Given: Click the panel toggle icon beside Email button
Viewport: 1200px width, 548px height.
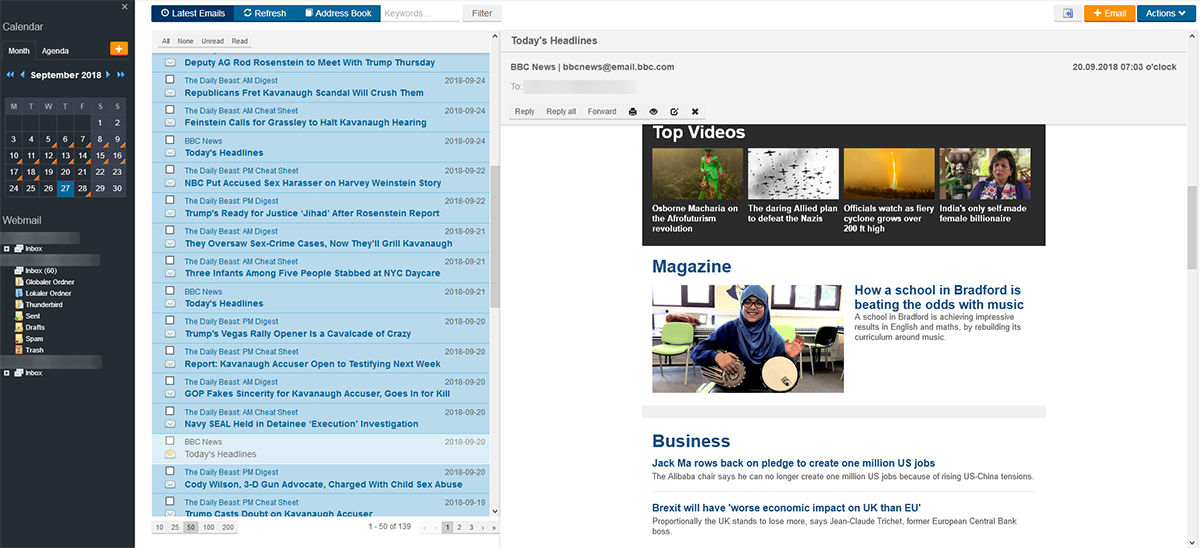Looking at the screenshot, I should coord(1068,13).
